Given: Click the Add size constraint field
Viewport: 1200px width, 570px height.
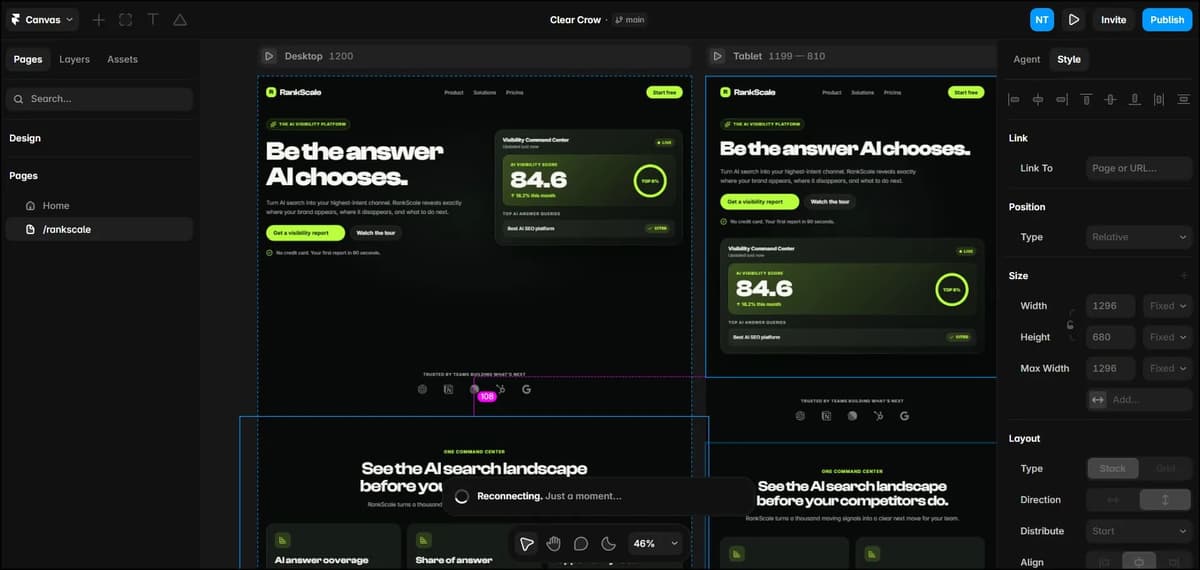Looking at the screenshot, I should point(1139,399).
